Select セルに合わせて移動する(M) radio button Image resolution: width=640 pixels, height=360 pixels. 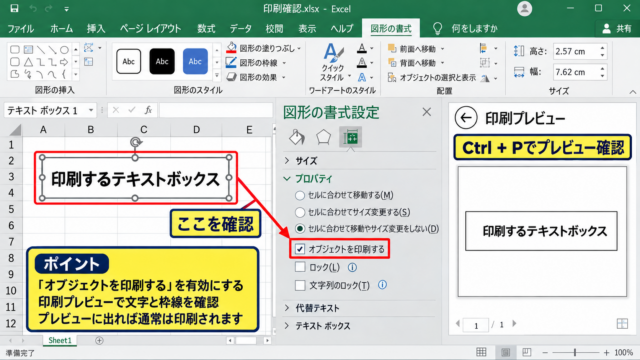pos(300,196)
